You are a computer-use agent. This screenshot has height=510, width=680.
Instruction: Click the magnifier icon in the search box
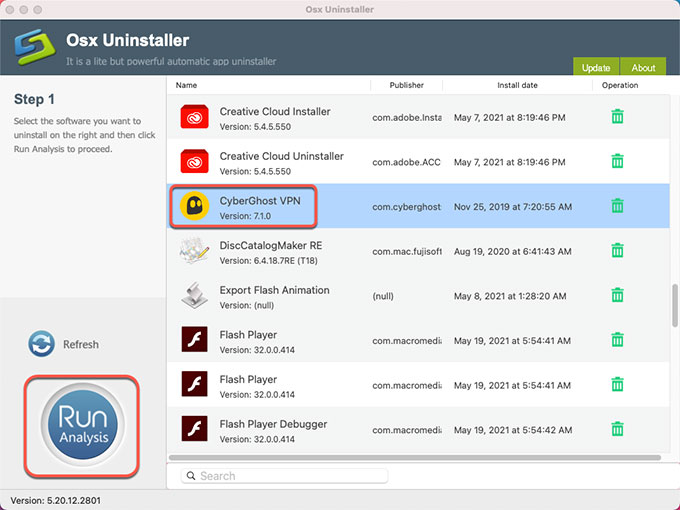[x=191, y=476]
